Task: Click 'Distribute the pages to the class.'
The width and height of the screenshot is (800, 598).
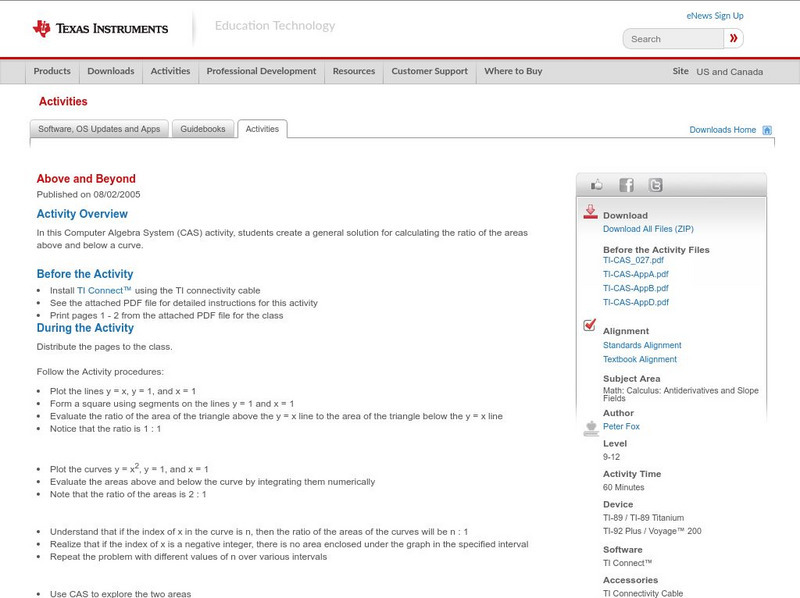Action: pos(105,347)
